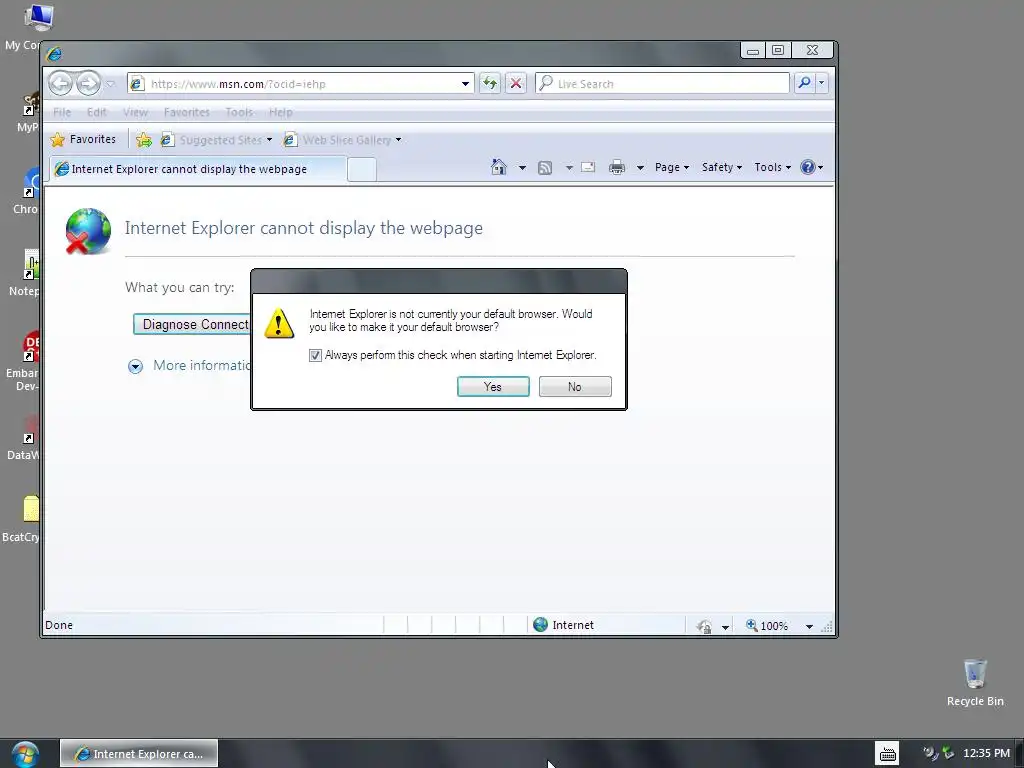Viewport: 1024px width, 768px height.
Task: Click Diagnose Connection Problems button
Action: (192, 325)
